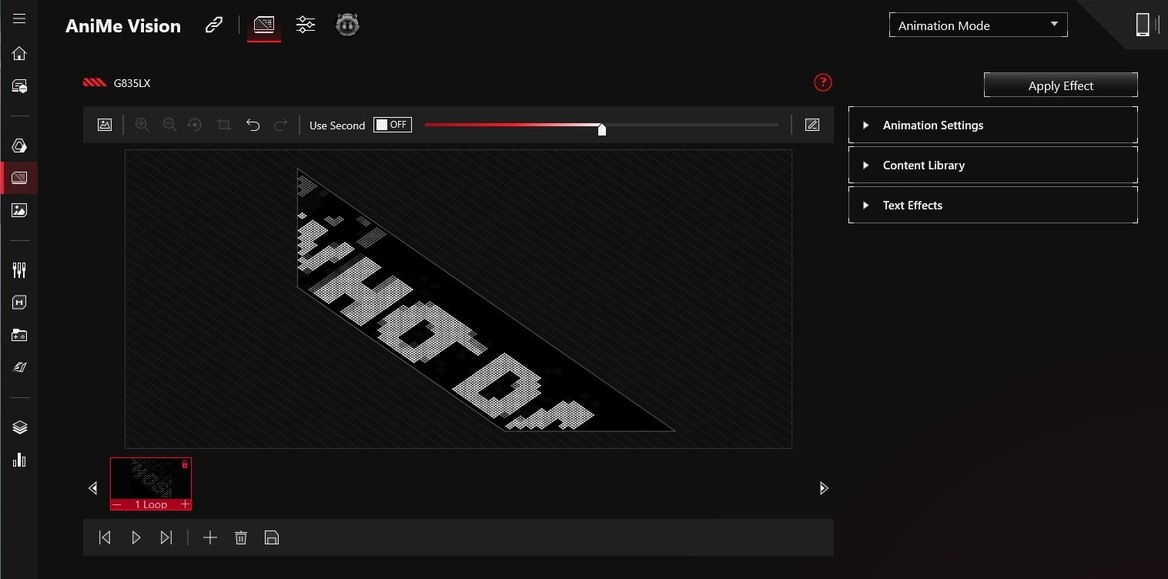The height and width of the screenshot is (579, 1168).
Task: Select the AniMe Vision sidebar icon
Action: coord(19,178)
